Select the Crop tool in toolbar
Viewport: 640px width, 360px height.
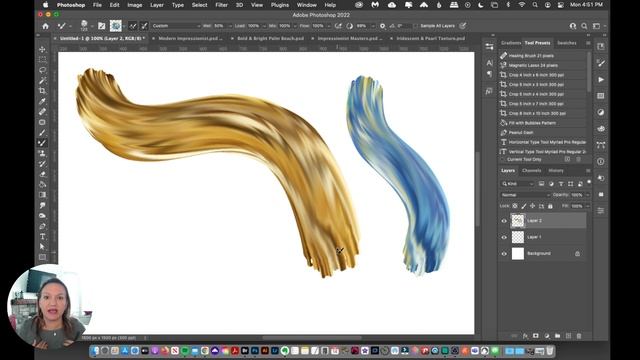pyautogui.click(x=42, y=91)
